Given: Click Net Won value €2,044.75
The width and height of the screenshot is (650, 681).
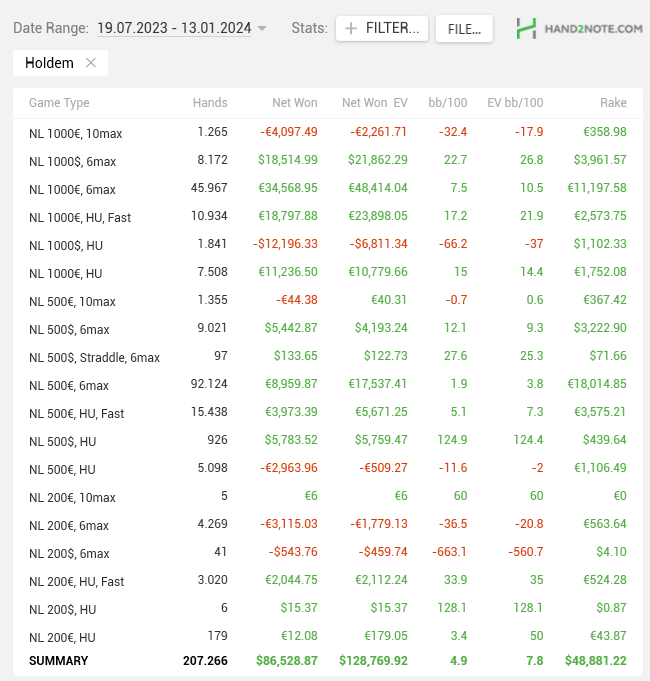Looking at the screenshot, I should click(x=291, y=580).
